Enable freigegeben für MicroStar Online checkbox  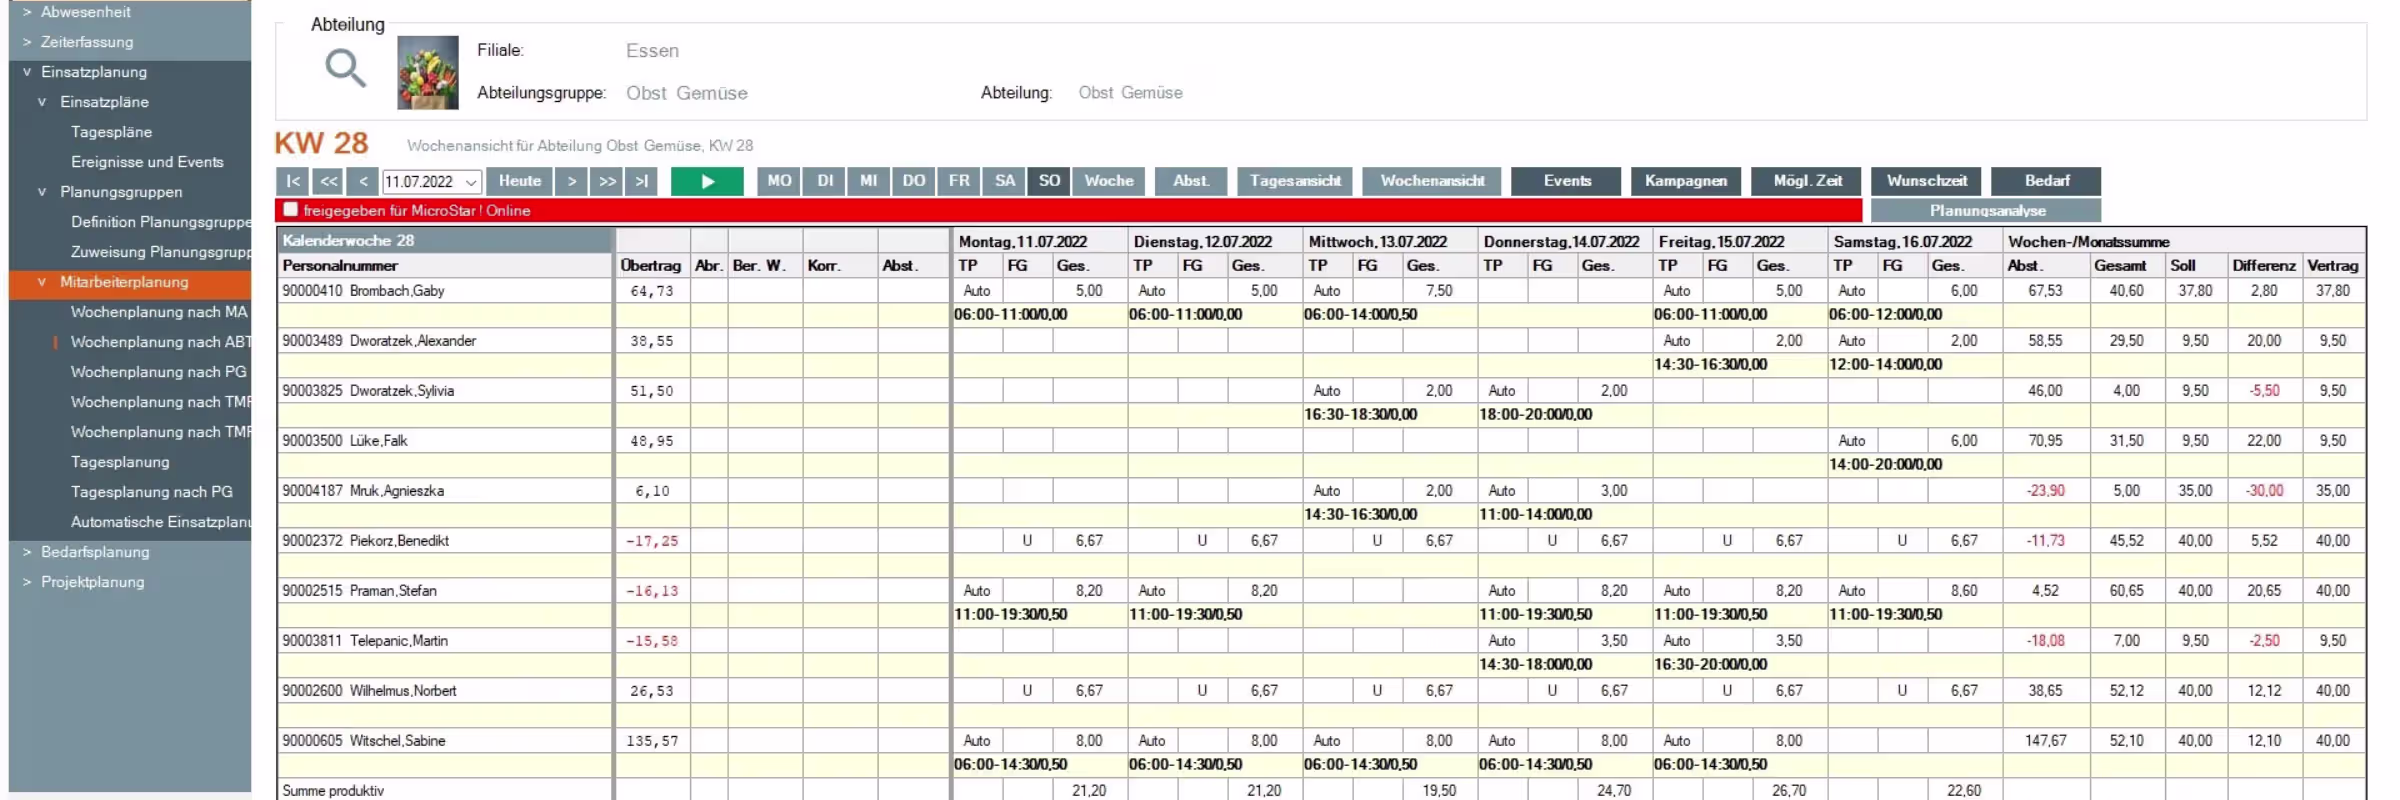[291, 210]
